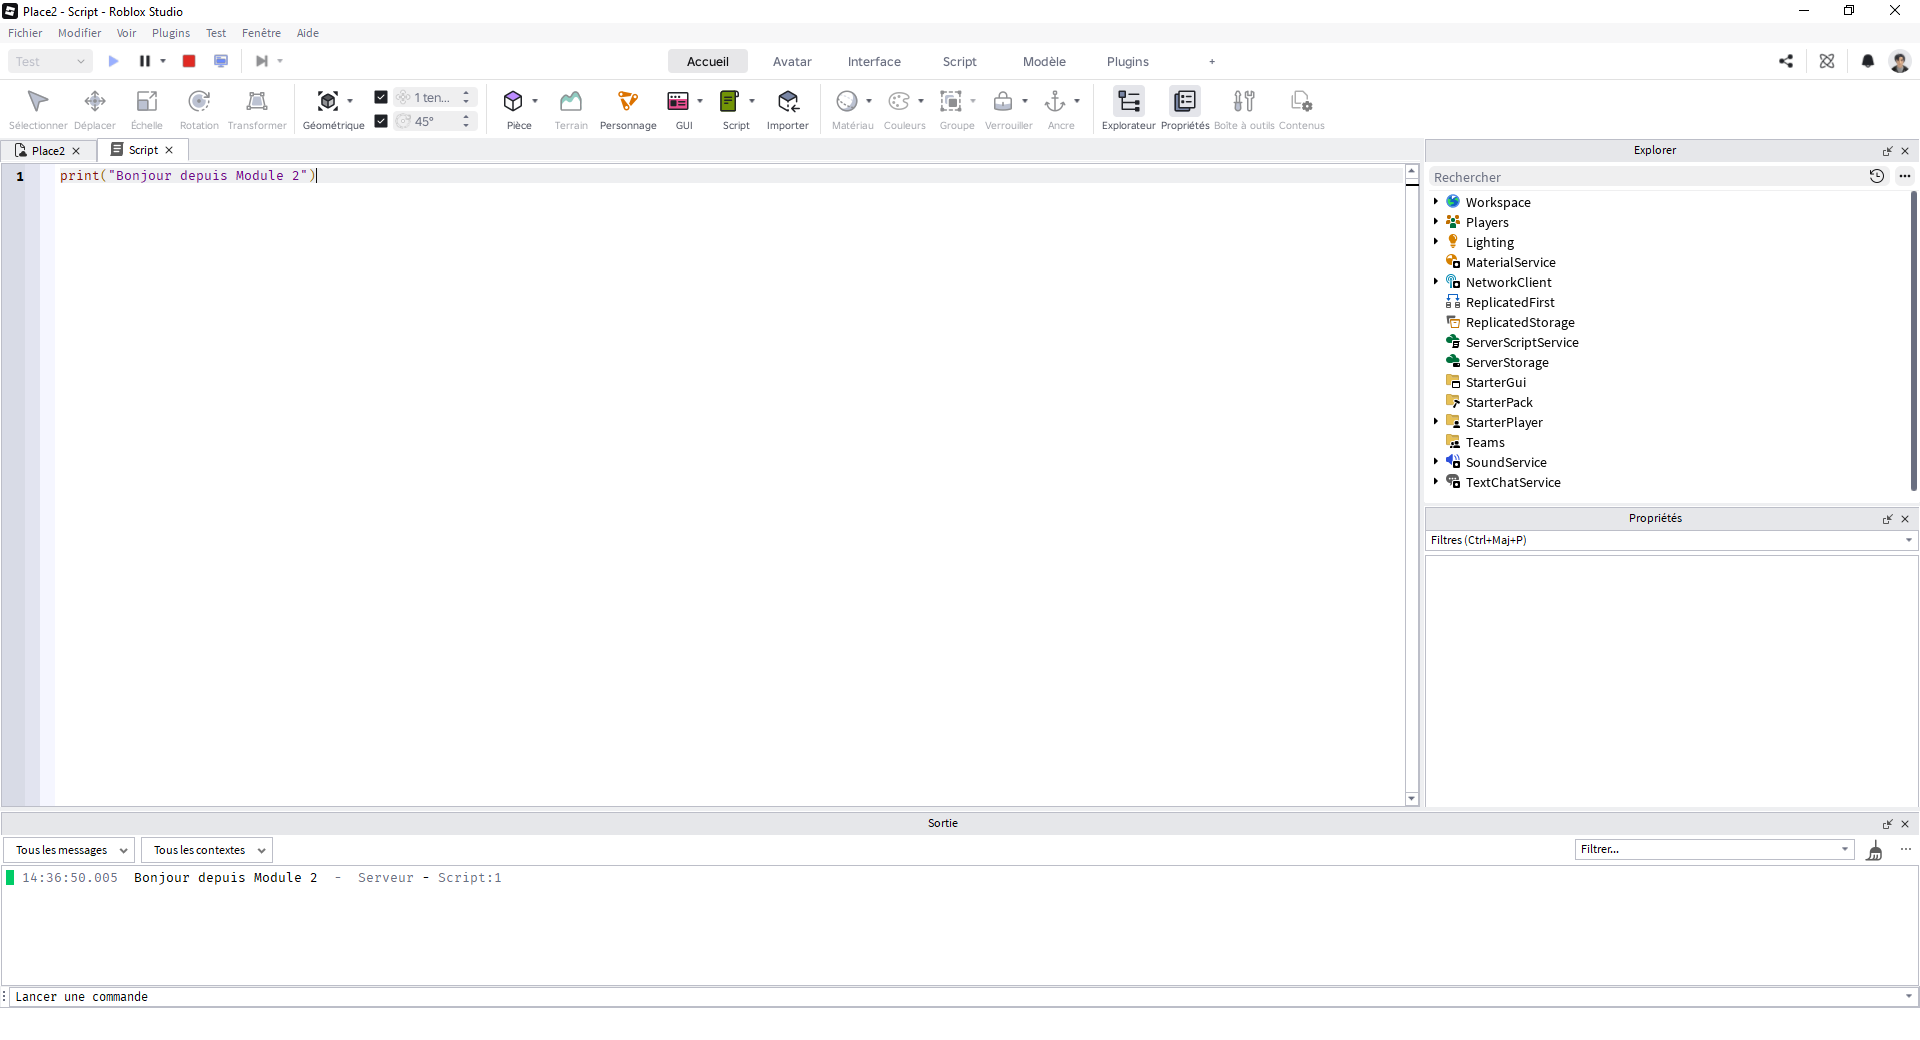Expand the Lighting tree node

coord(1436,241)
